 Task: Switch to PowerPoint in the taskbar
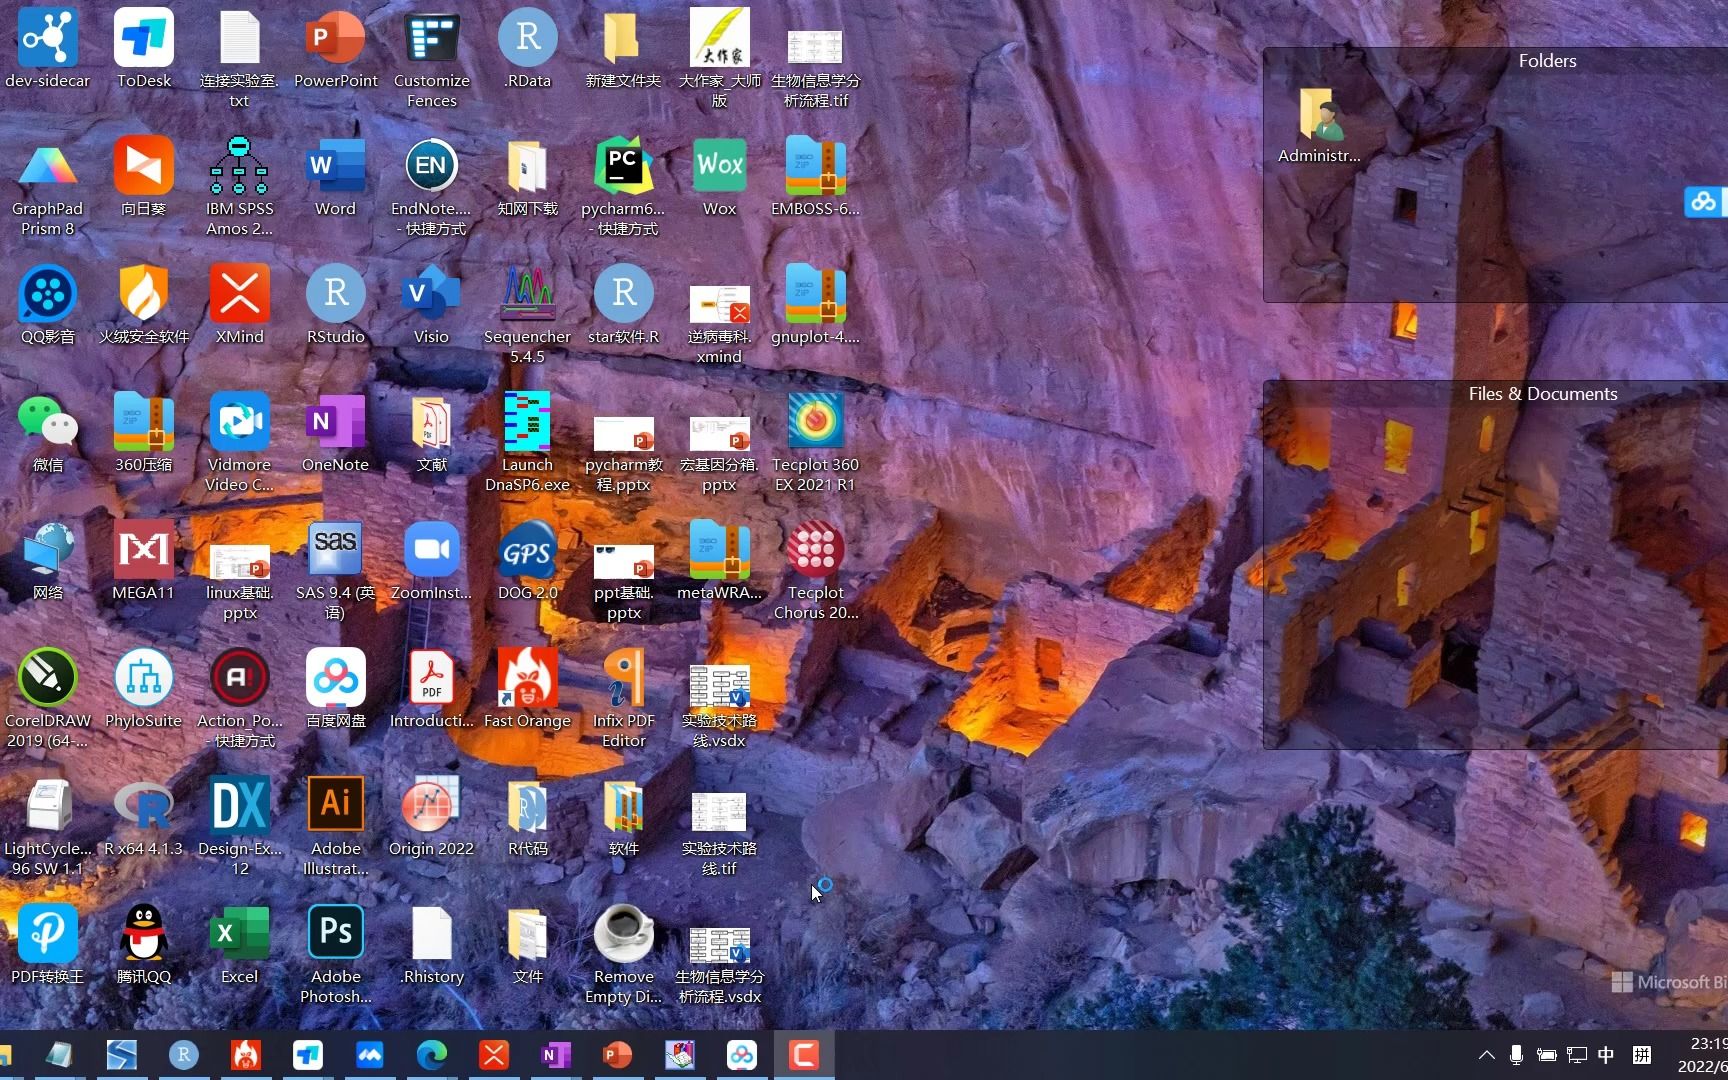618,1055
